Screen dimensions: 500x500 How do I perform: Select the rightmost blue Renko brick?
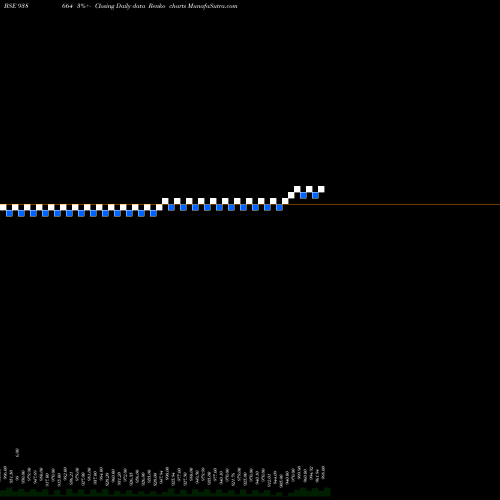pyautogui.click(x=315, y=195)
